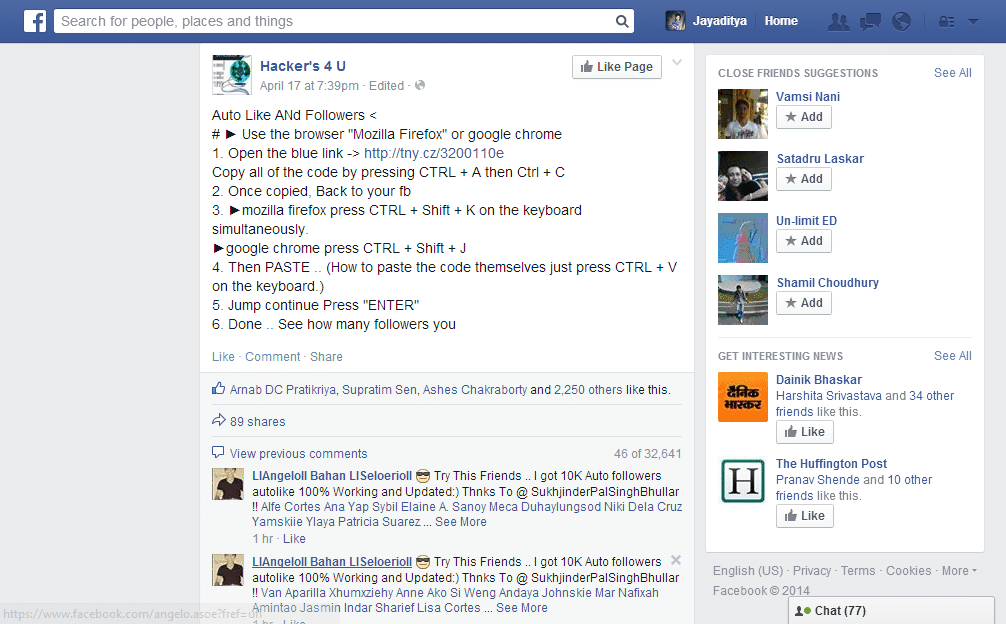Open Supratim Sen profile
The image size is (1006, 624).
pyautogui.click(x=379, y=390)
